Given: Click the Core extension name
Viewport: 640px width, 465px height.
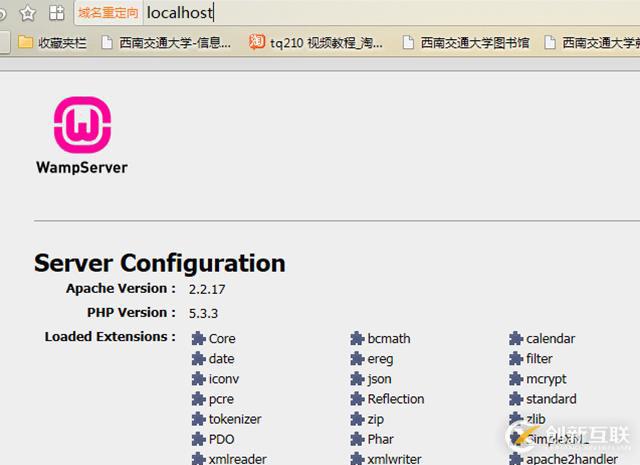Looking at the screenshot, I should (222, 338).
